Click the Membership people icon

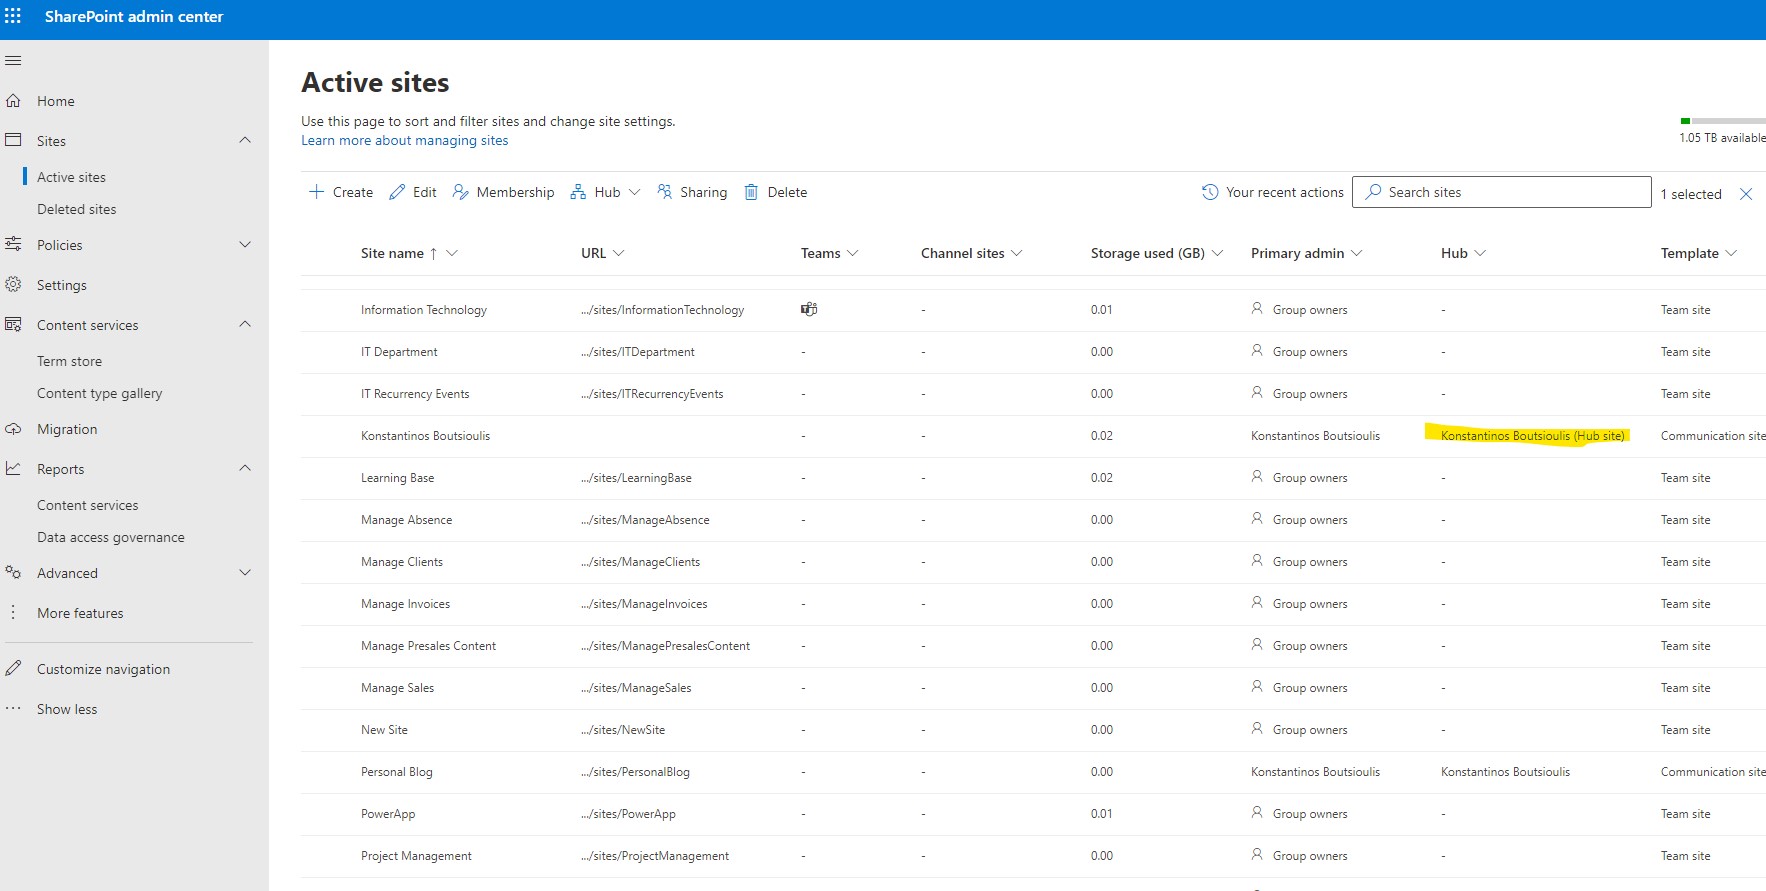point(461,192)
